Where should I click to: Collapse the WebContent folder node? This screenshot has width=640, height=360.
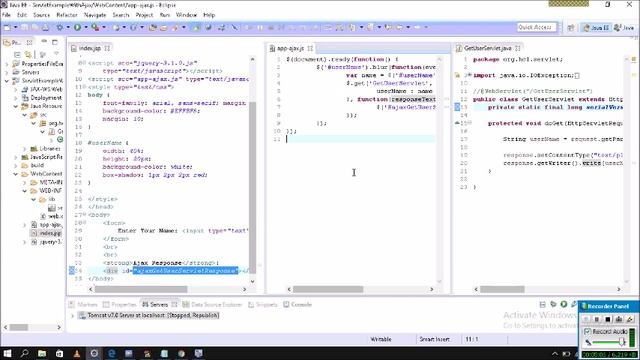point(16,174)
